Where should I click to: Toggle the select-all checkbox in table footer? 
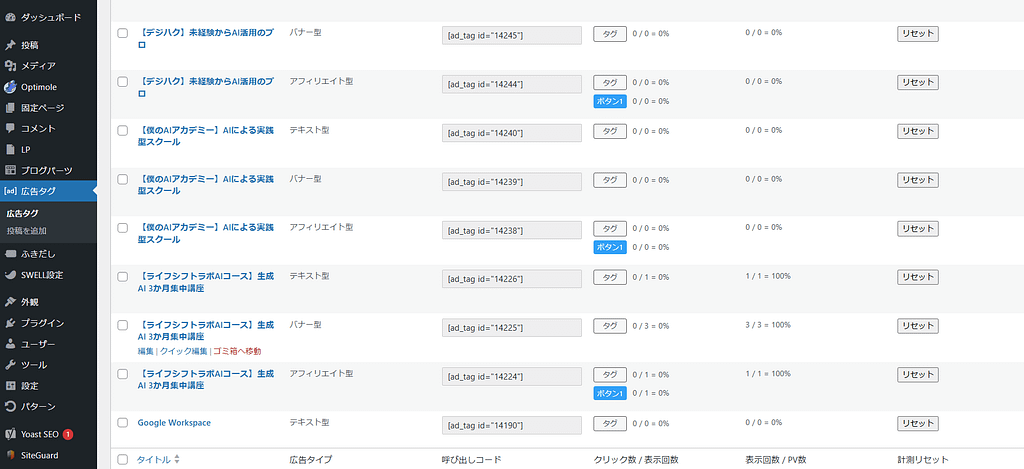coord(123,459)
